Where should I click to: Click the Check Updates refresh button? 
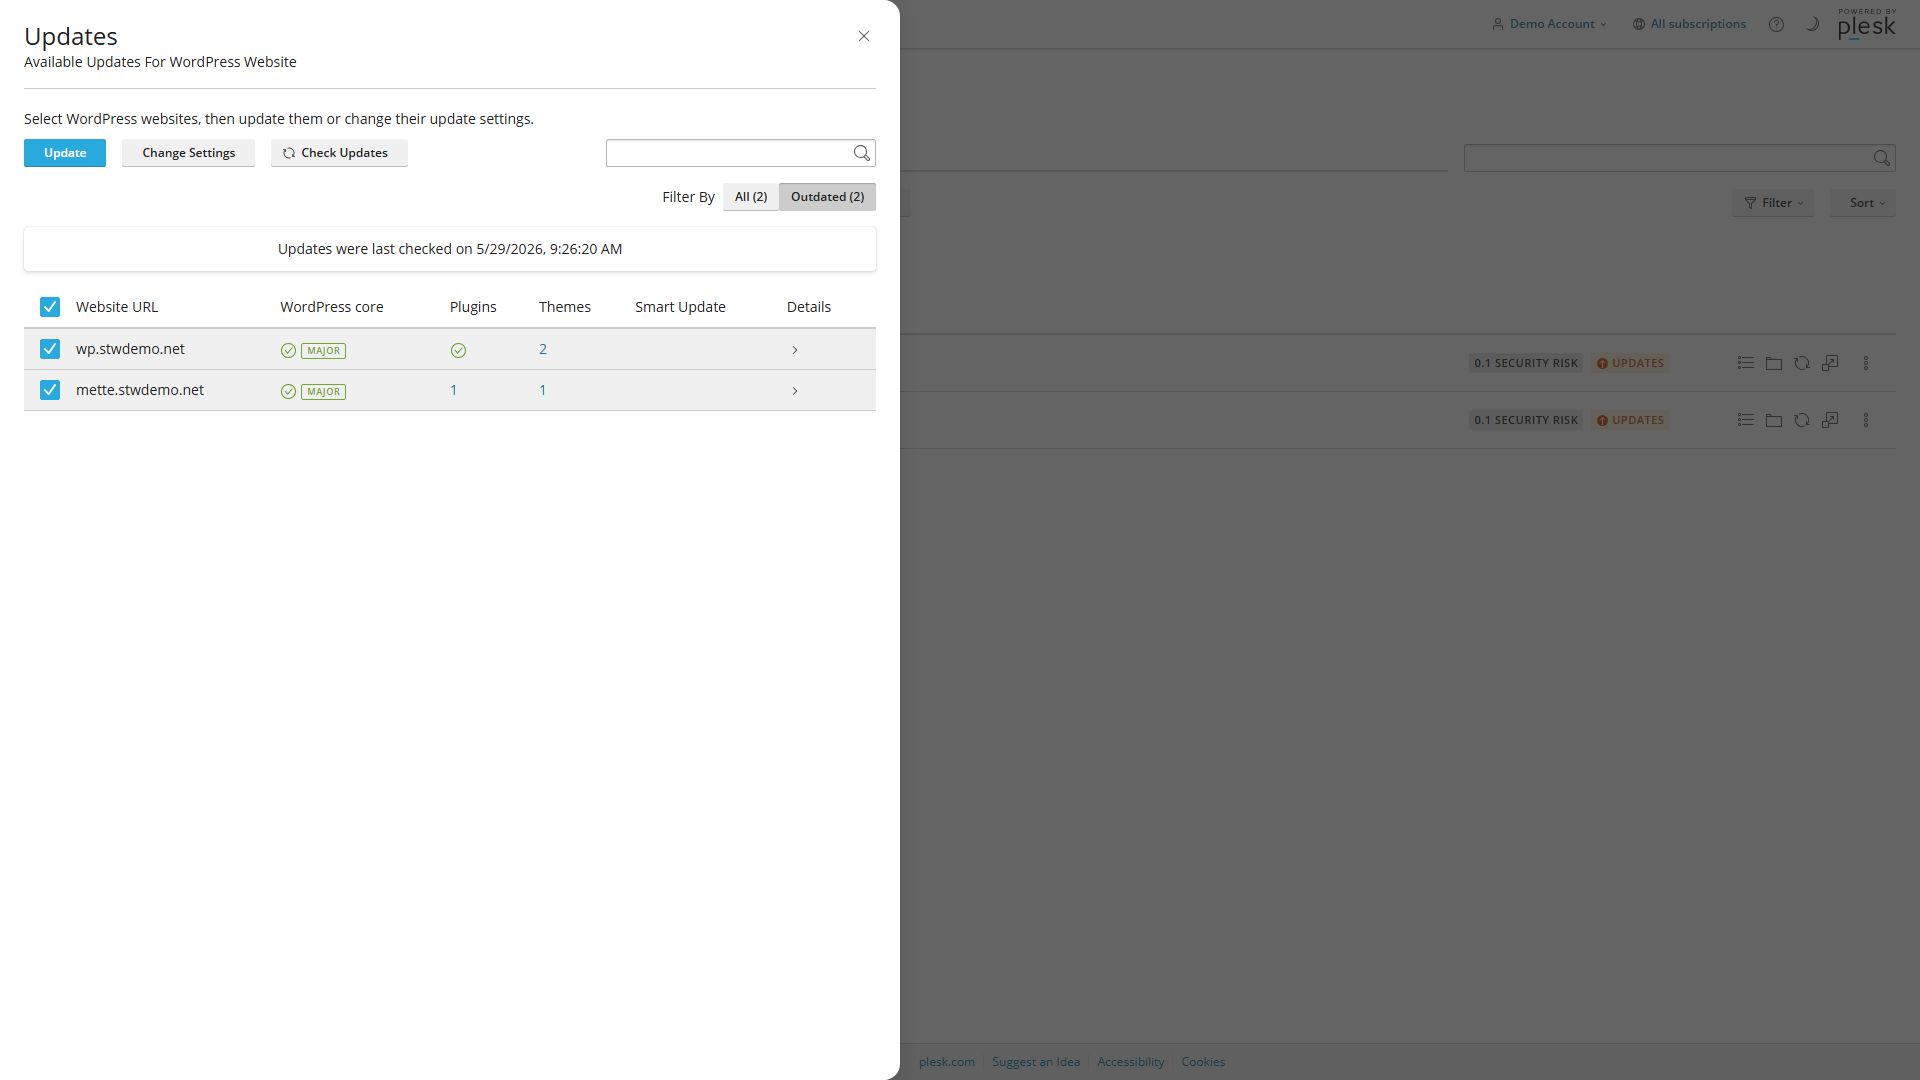click(339, 153)
